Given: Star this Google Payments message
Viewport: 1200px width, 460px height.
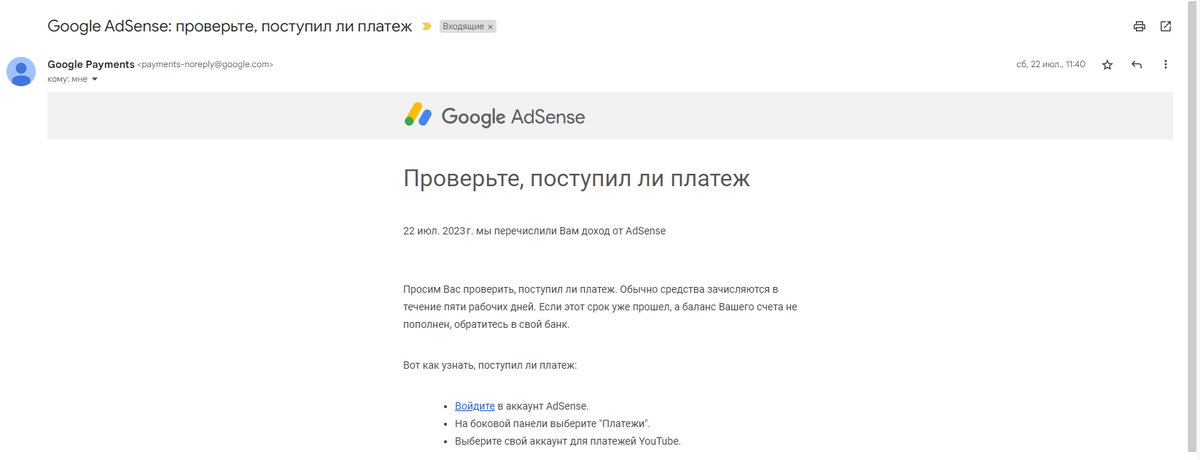Looking at the screenshot, I should (x=1107, y=64).
